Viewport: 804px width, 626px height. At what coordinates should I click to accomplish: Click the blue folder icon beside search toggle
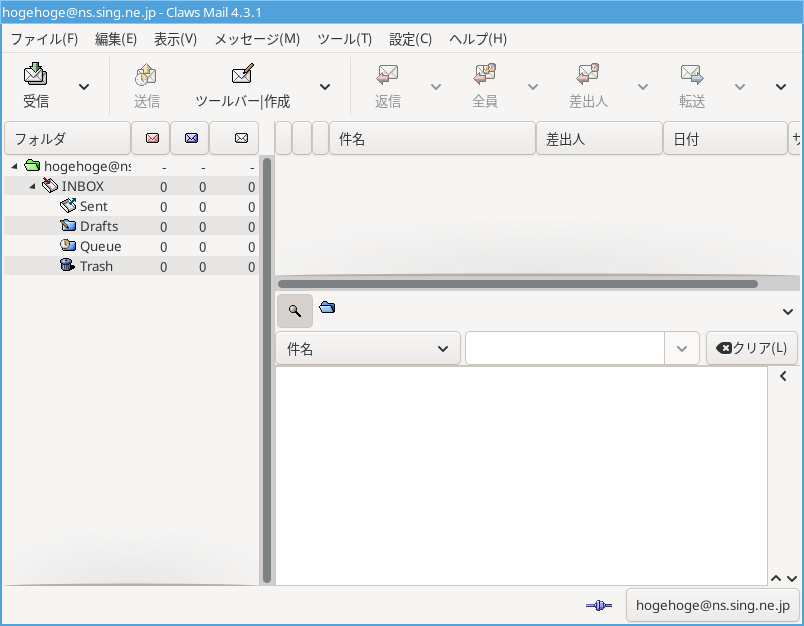coord(327,308)
